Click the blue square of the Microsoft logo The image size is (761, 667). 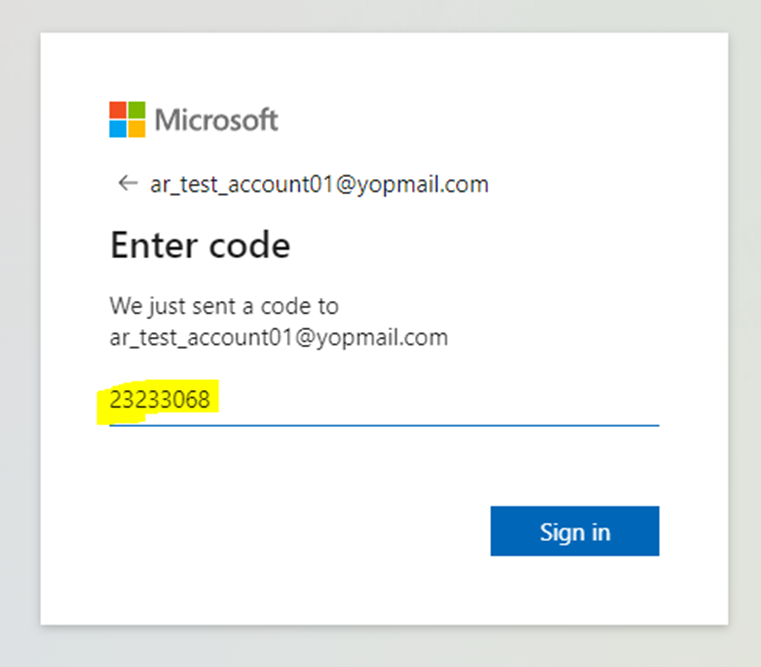pos(118,129)
